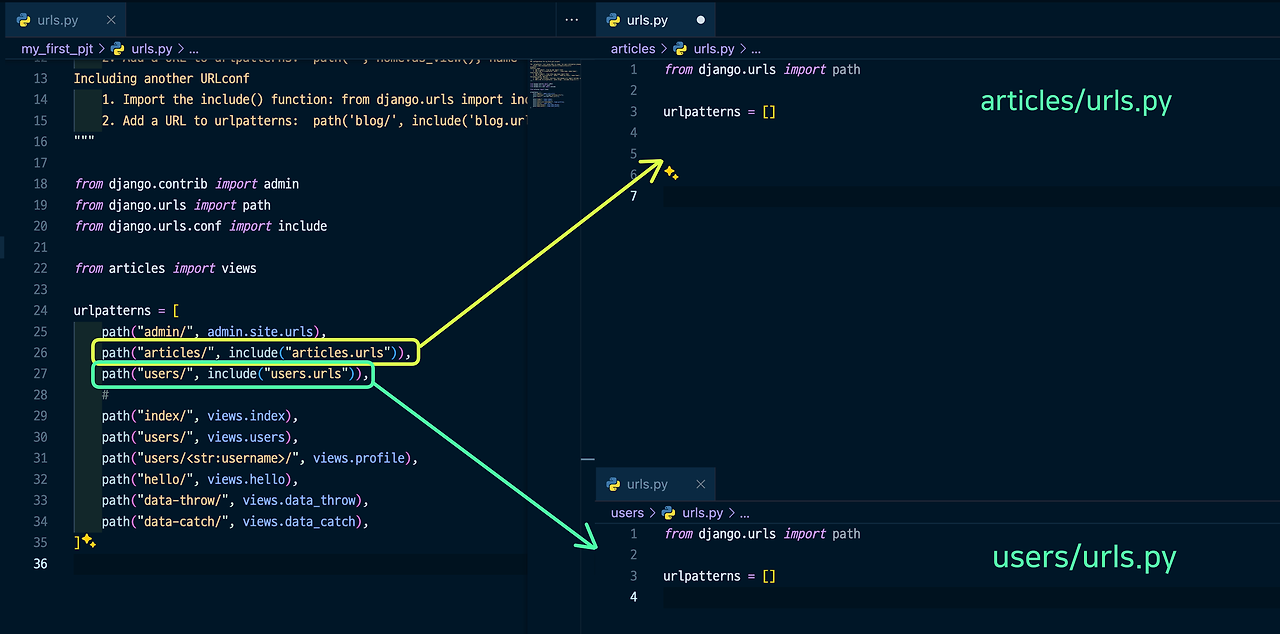
Task: Click line number 36 in left editor
Action: pos(40,563)
